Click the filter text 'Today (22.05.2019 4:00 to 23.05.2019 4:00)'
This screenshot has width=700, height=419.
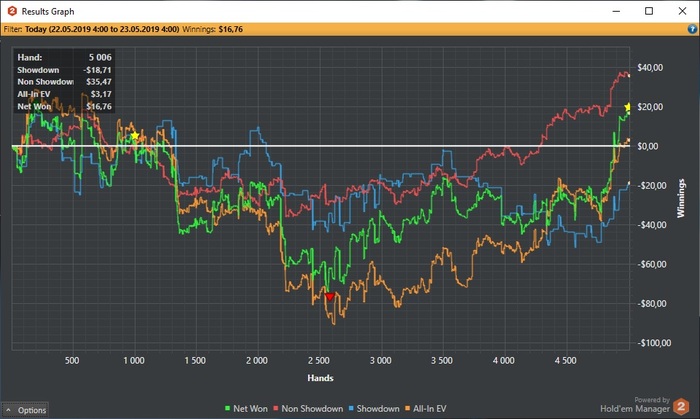tap(102, 29)
